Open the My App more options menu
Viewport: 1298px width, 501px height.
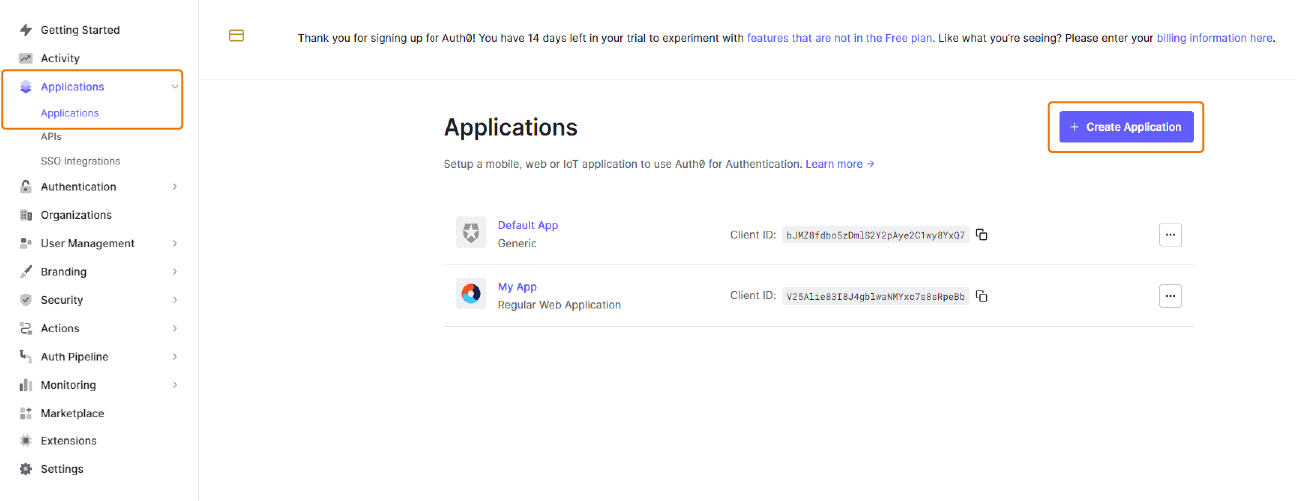click(x=1170, y=295)
